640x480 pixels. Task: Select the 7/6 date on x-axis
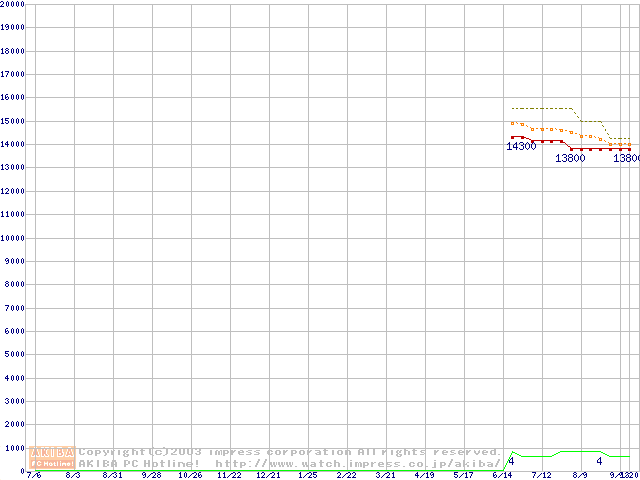point(33,475)
